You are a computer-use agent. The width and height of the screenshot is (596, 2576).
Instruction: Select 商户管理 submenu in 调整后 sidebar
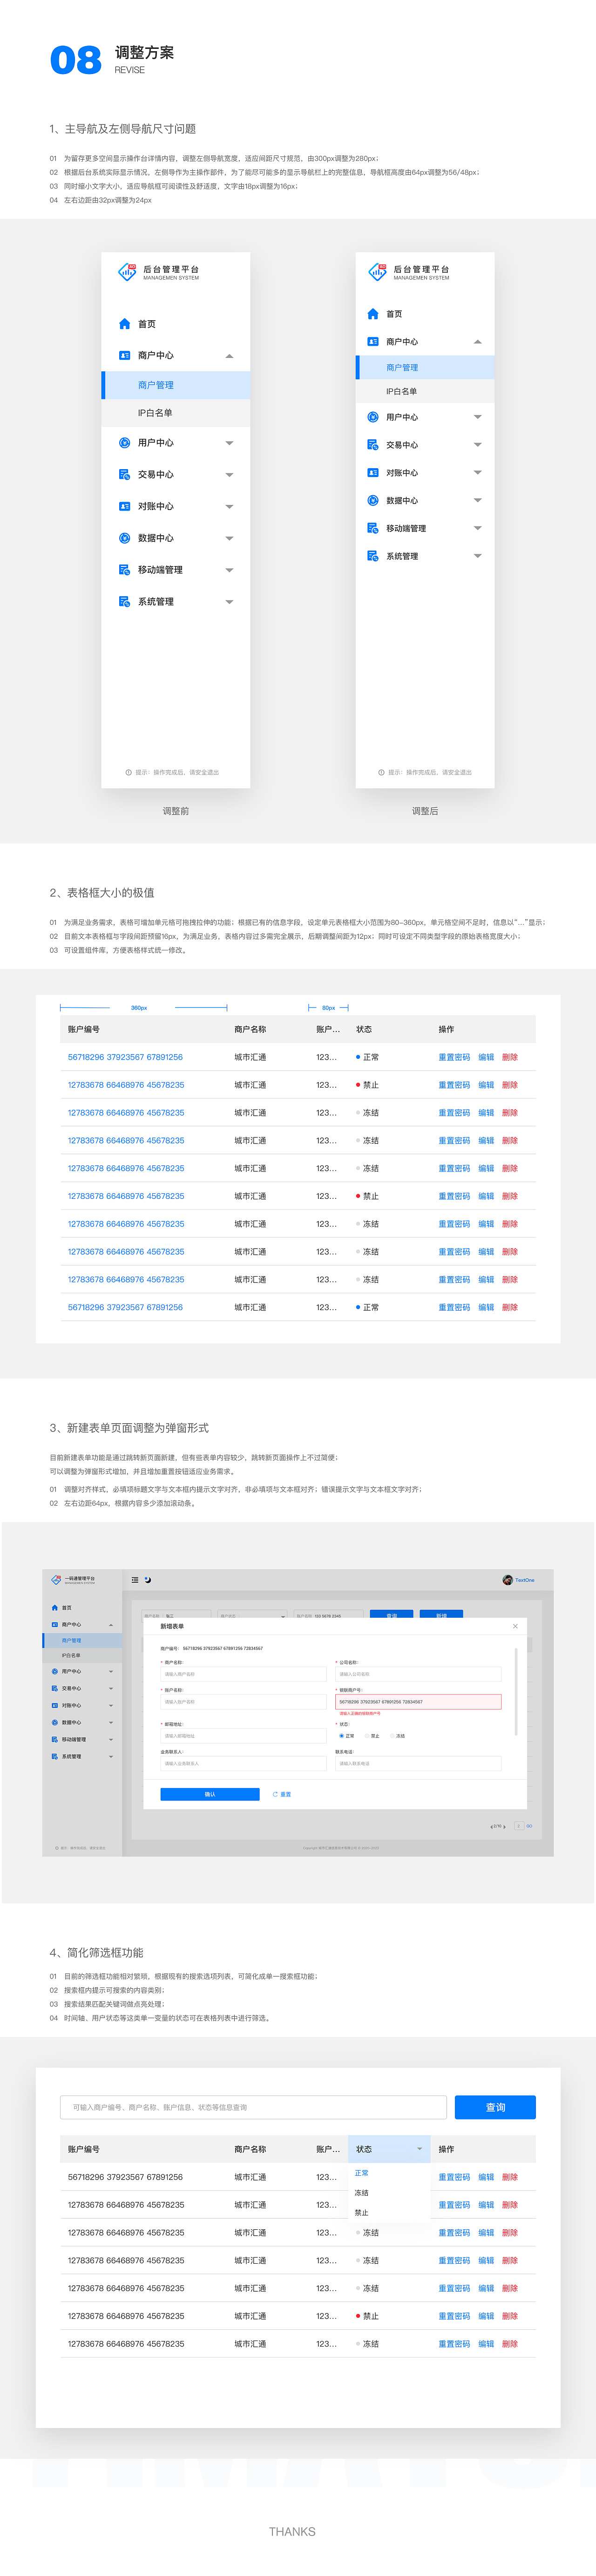click(x=425, y=367)
